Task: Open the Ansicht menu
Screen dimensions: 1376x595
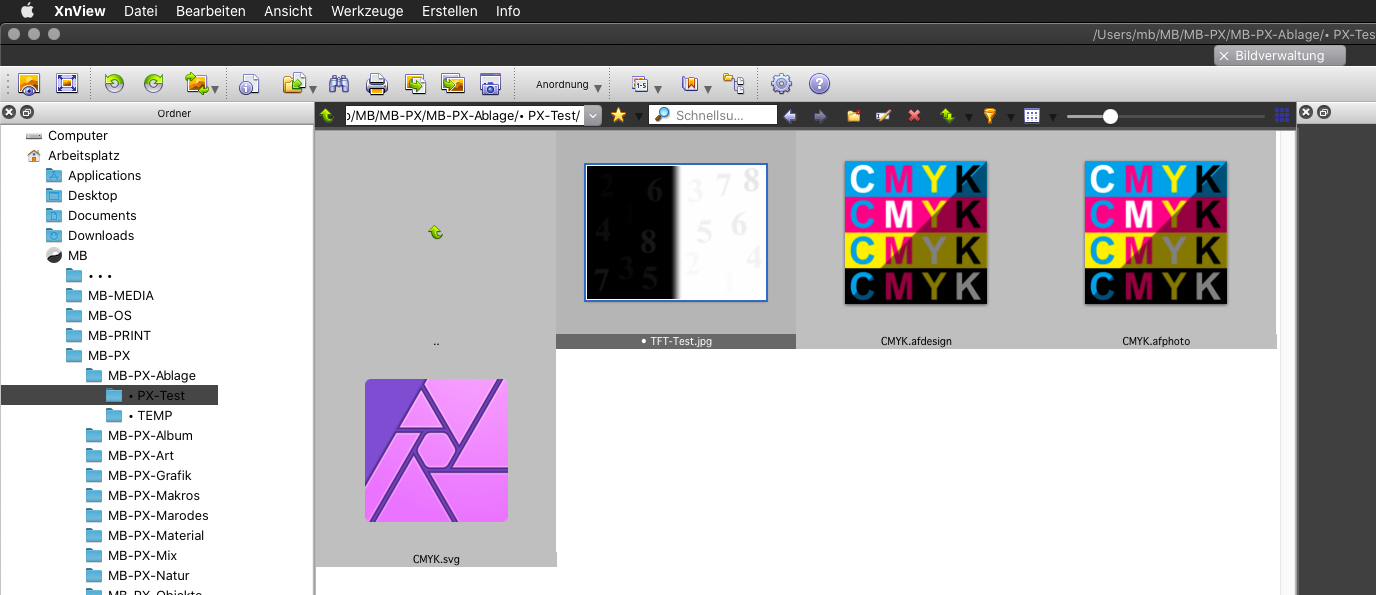Action: [288, 11]
